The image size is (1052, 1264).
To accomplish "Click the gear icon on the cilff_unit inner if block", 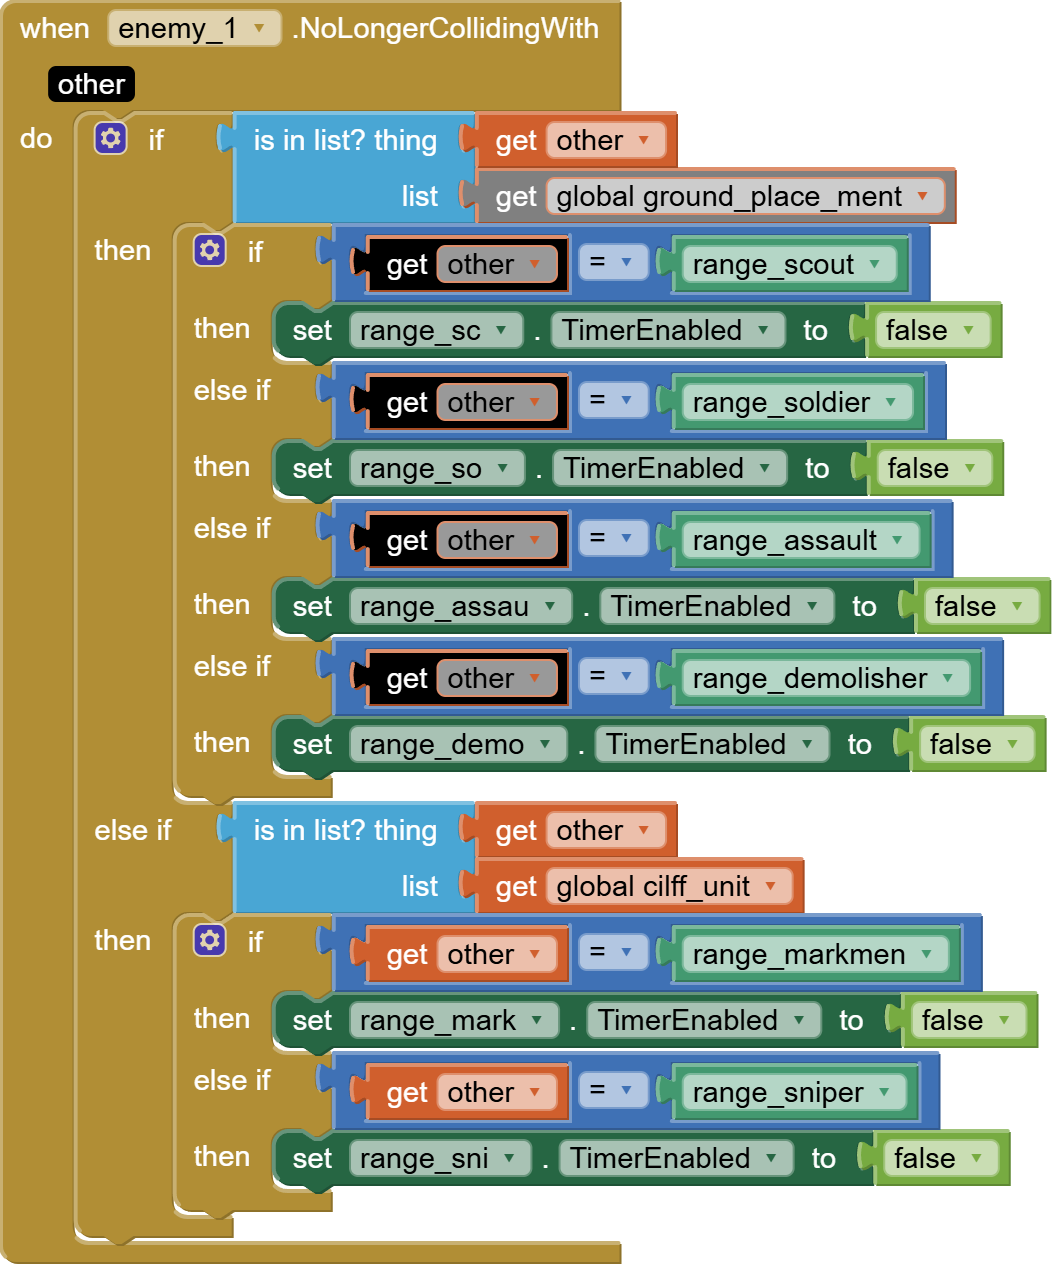I will coord(210,940).
